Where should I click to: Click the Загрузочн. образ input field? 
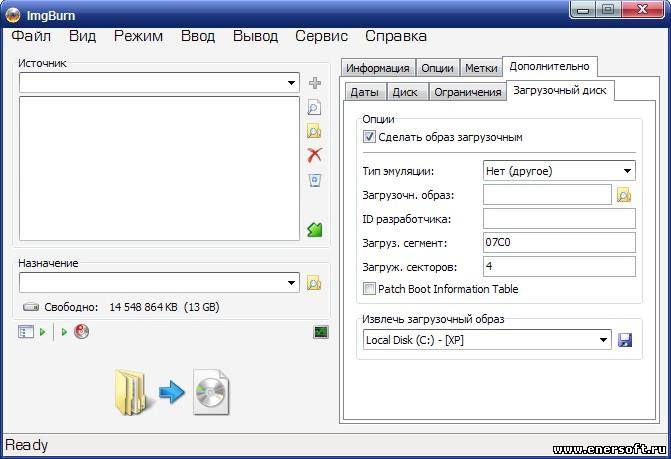point(547,195)
